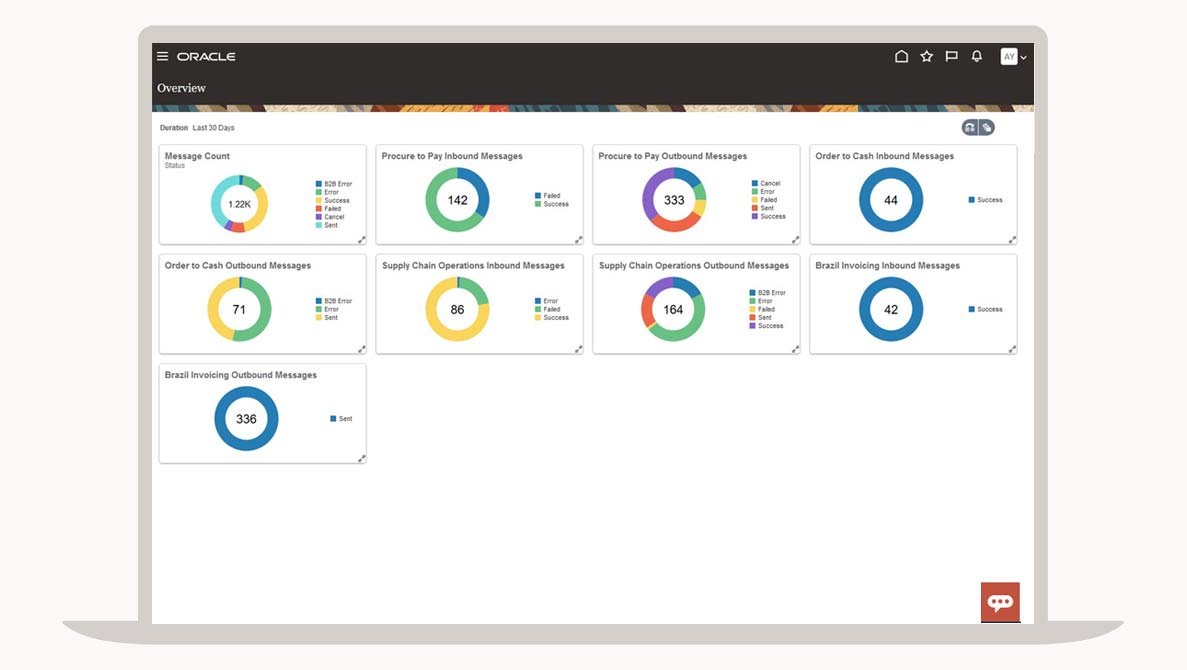The image size is (1187, 670).
Task: Open the hamburger navigation menu
Action: 163,57
